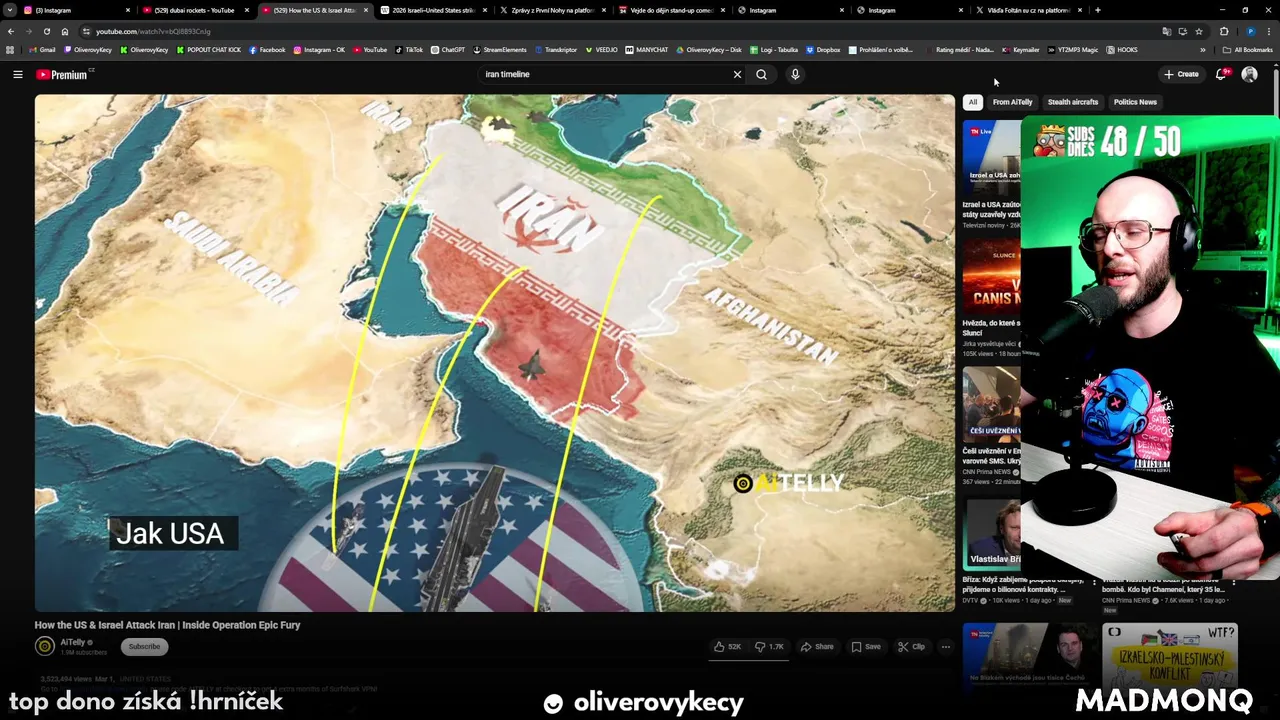
Task: Dislike the video with thumbs down
Action: tap(770, 646)
